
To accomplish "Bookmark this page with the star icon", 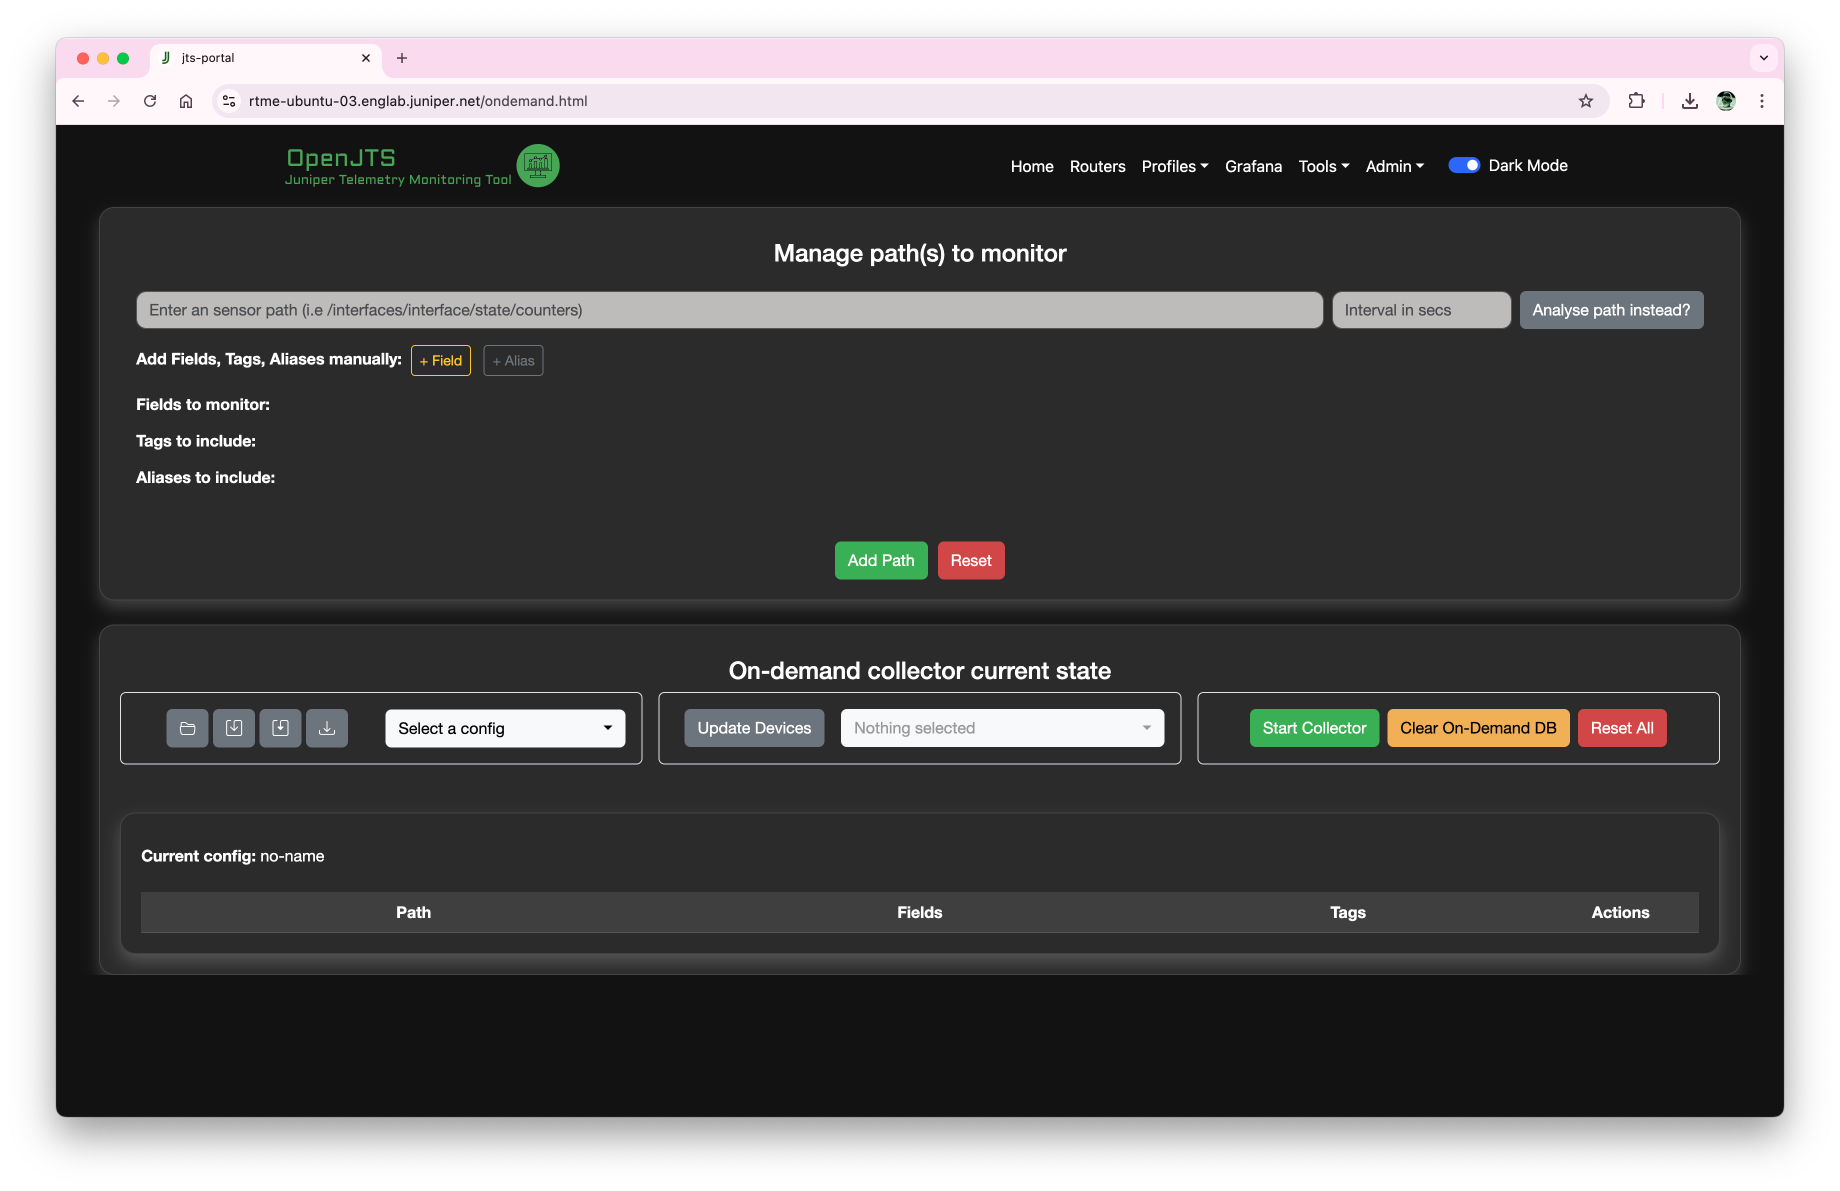I will [x=1585, y=101].
